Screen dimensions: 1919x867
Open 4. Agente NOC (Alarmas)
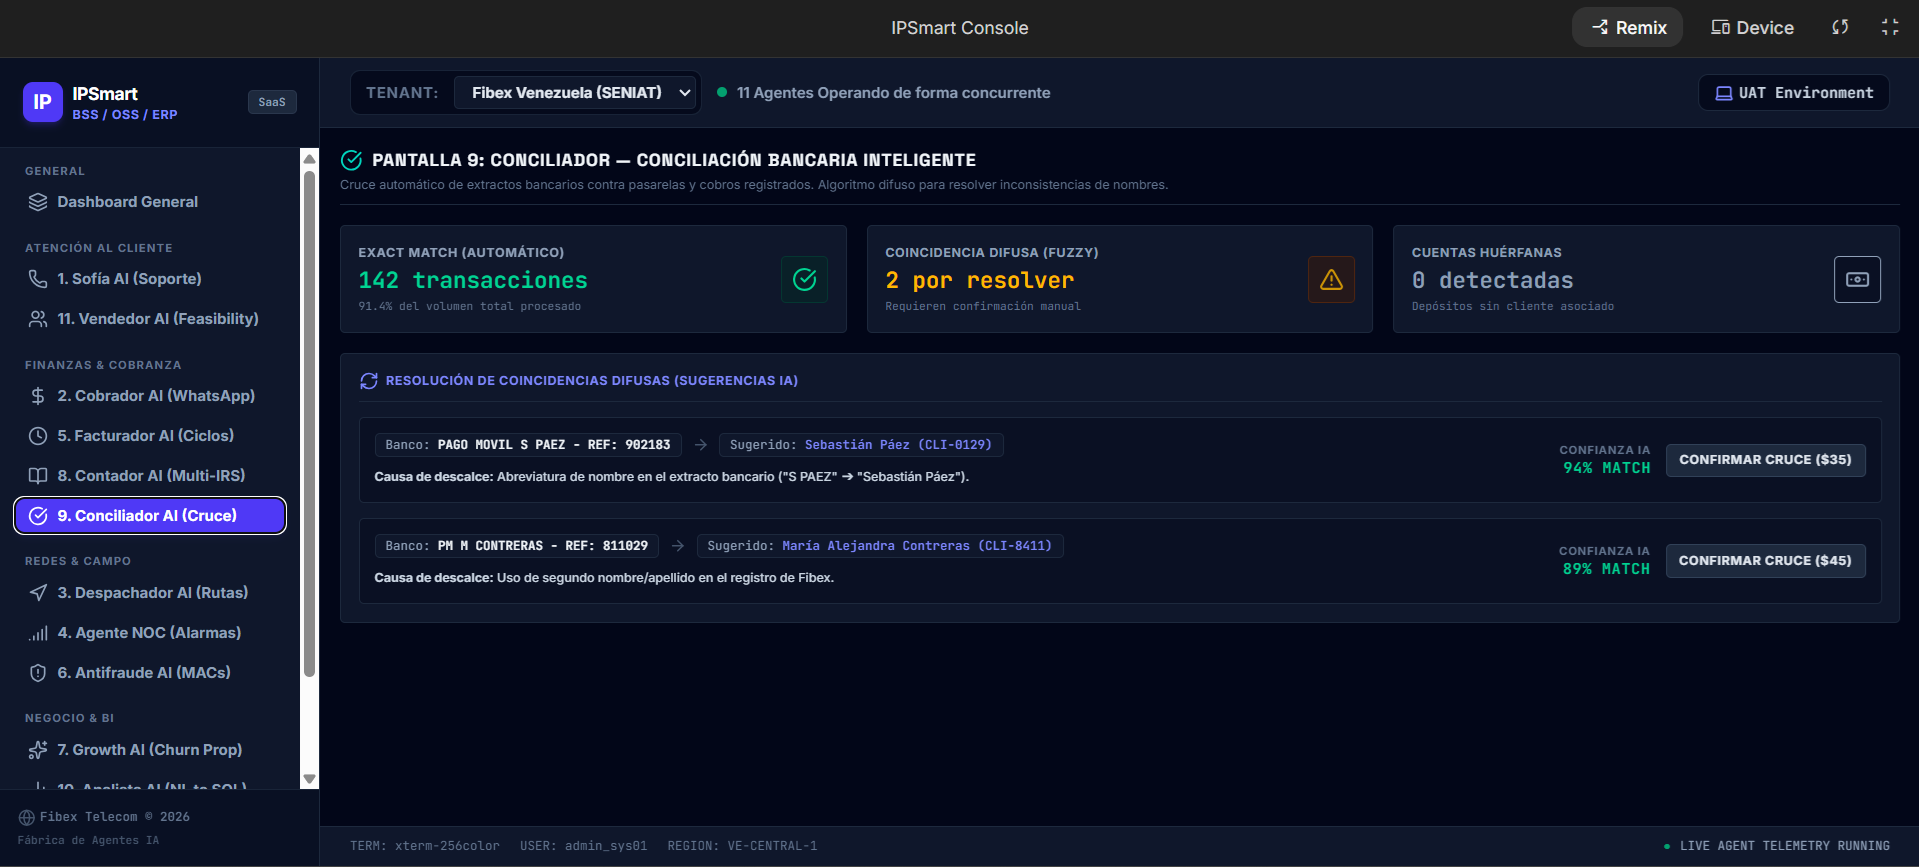pyautogui.click(x=150, y=633)
